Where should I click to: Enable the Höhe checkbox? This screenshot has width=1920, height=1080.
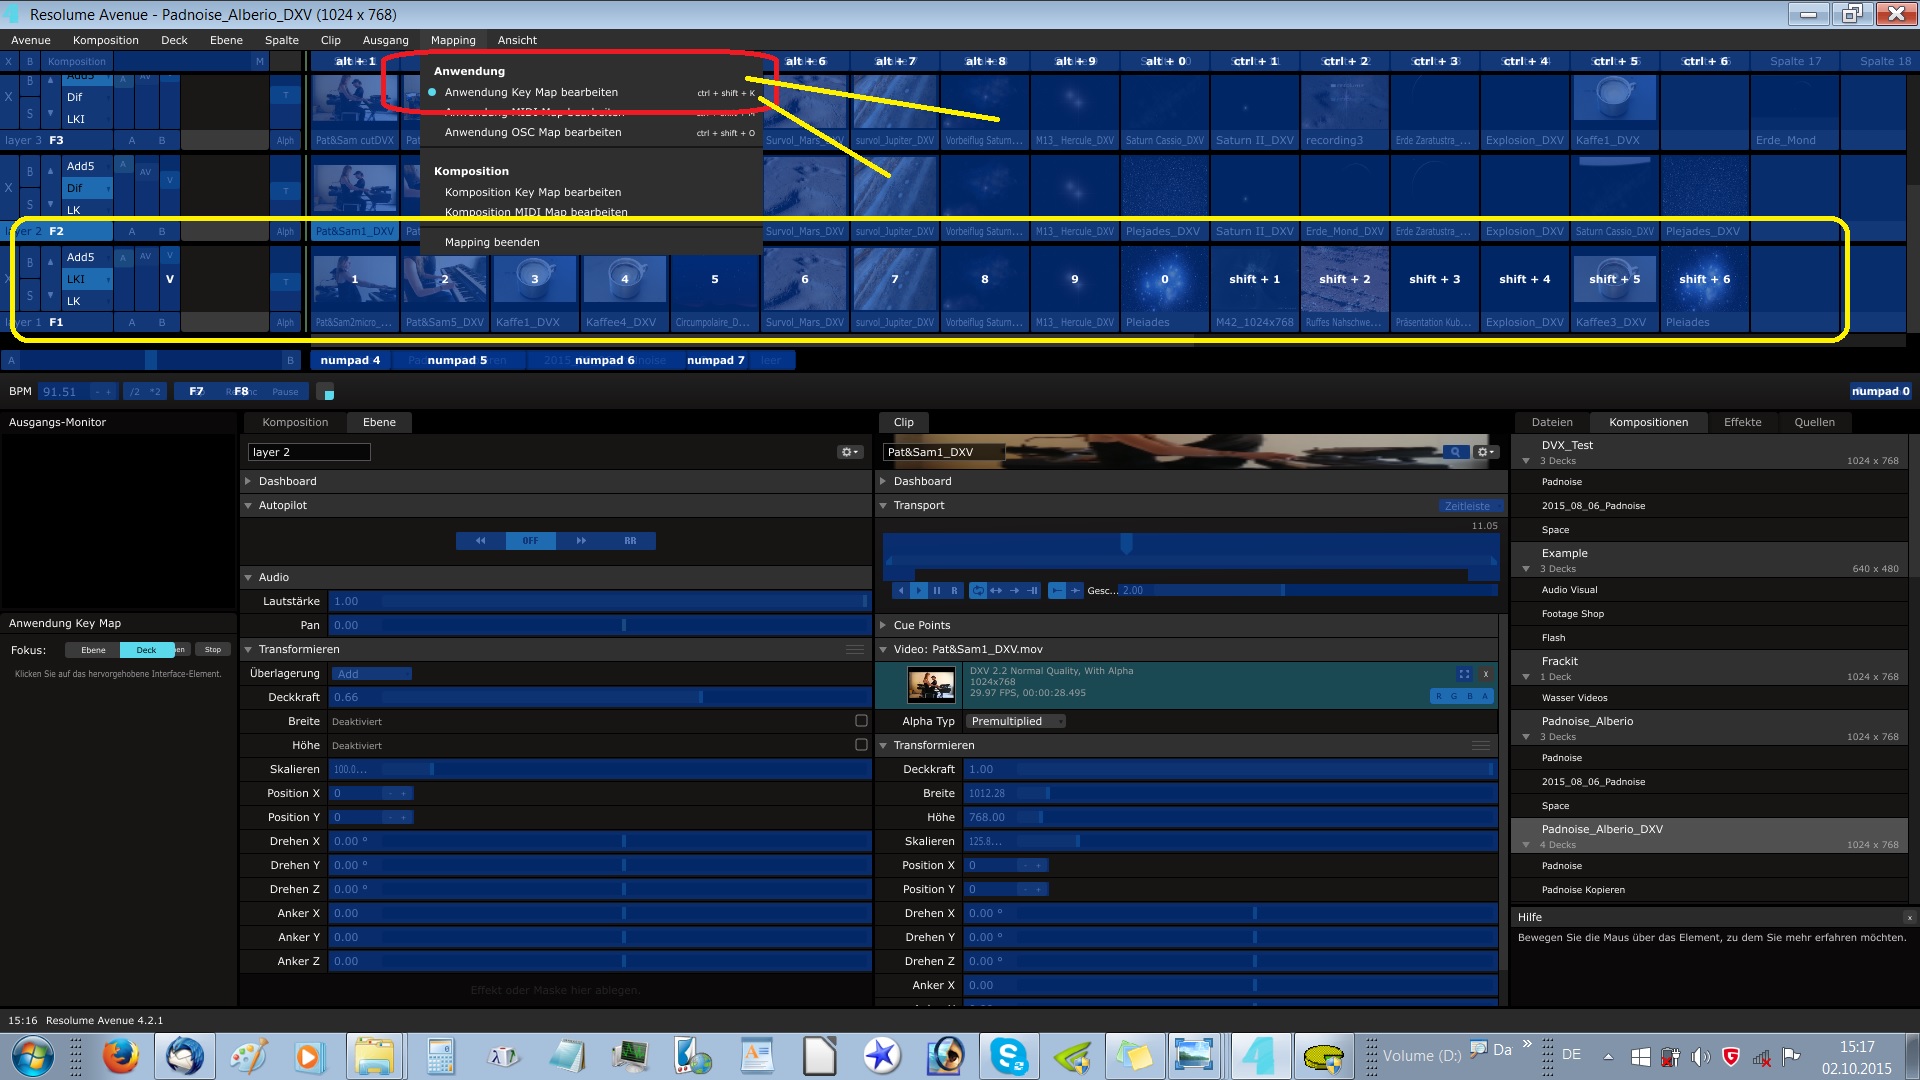pyautogui.click(x=861, y=745)
